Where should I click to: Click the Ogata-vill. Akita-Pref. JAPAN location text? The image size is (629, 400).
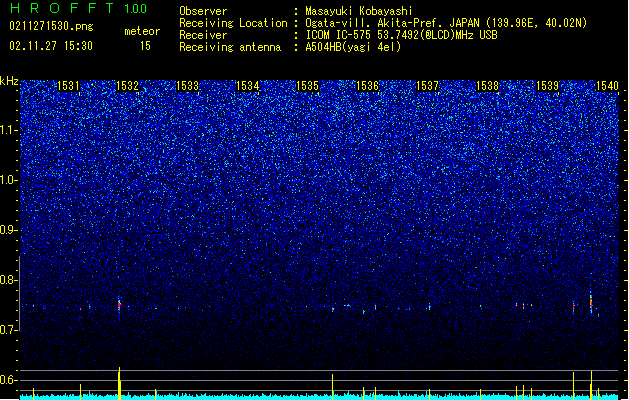(x=446, y=23)
